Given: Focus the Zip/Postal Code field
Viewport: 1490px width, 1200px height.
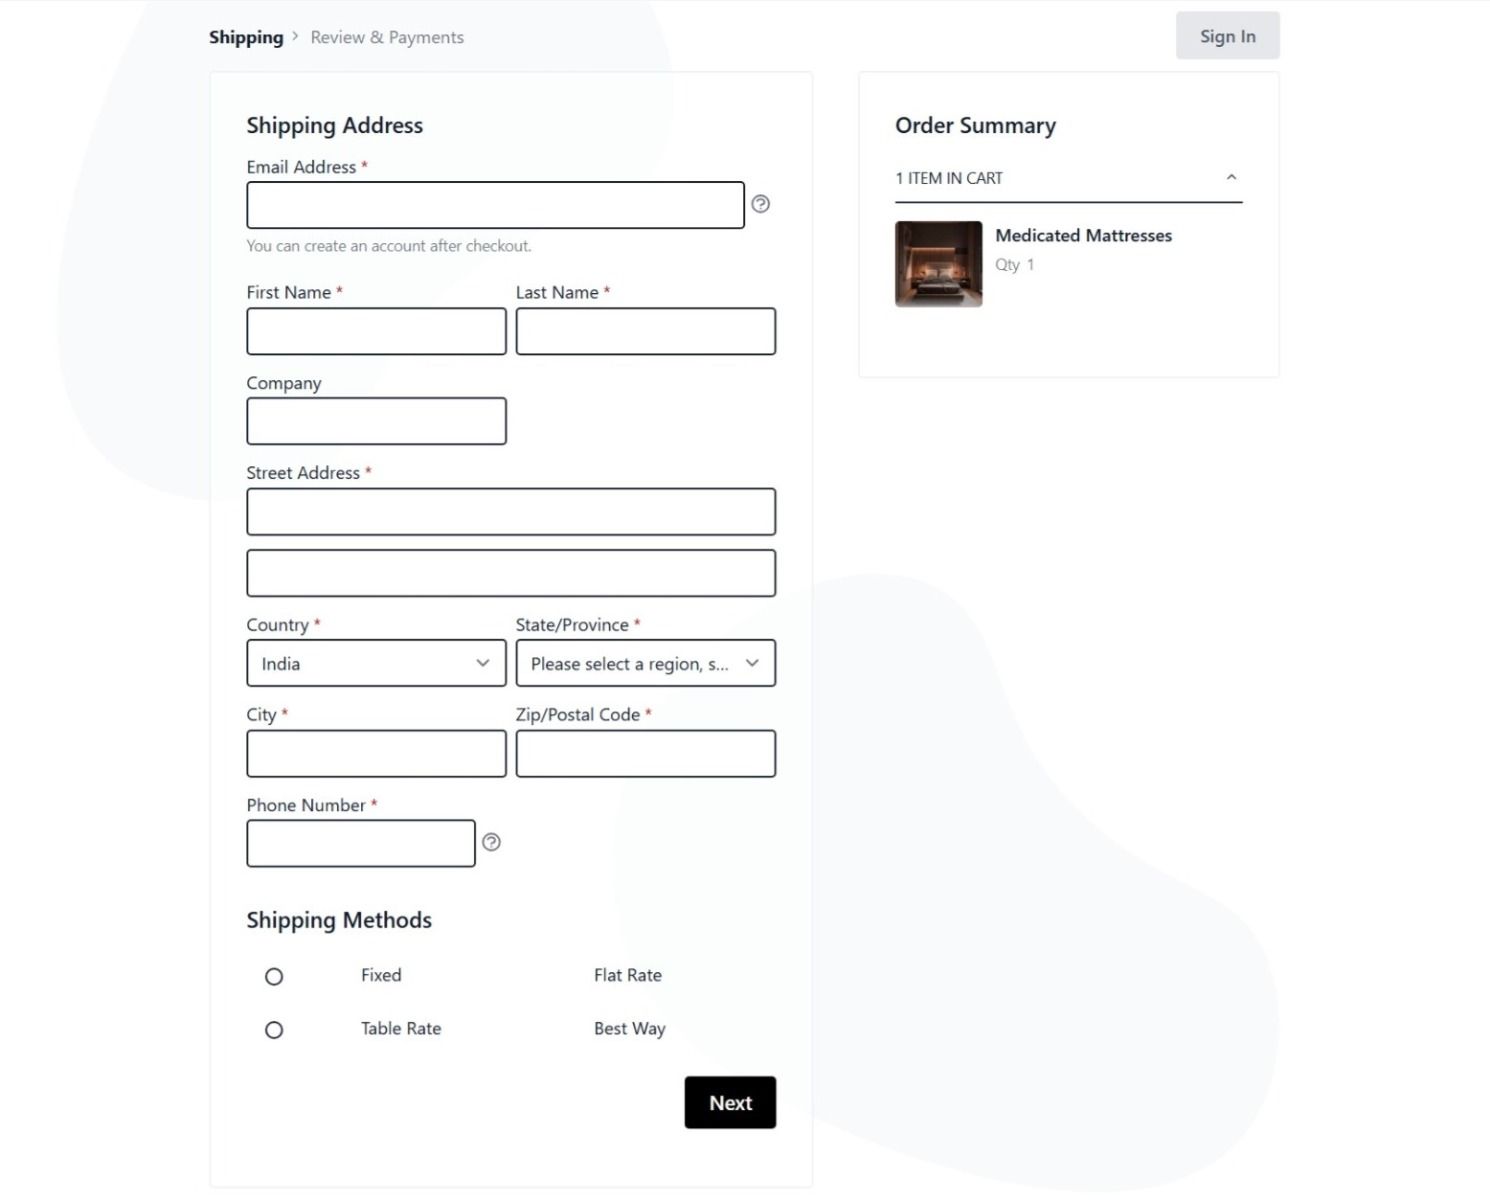Looking at the screenshot, I should tap(646, 753).
